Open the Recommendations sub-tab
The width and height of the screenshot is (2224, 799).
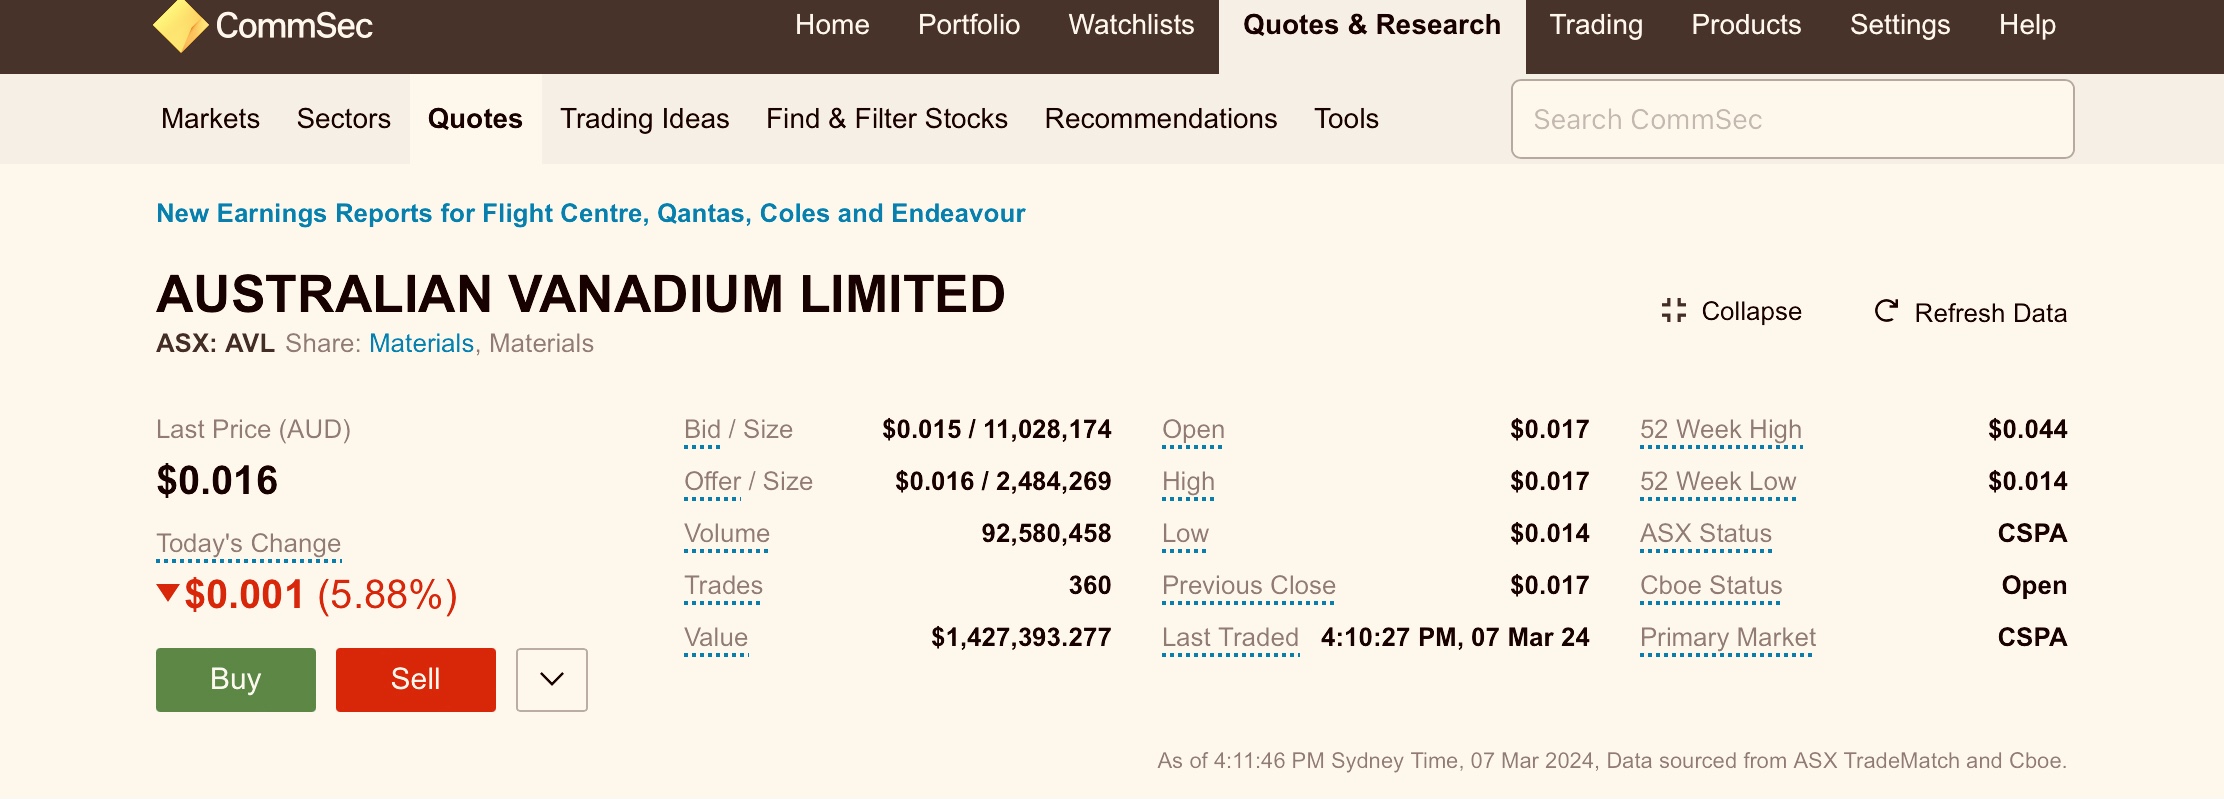[1161, 119]
